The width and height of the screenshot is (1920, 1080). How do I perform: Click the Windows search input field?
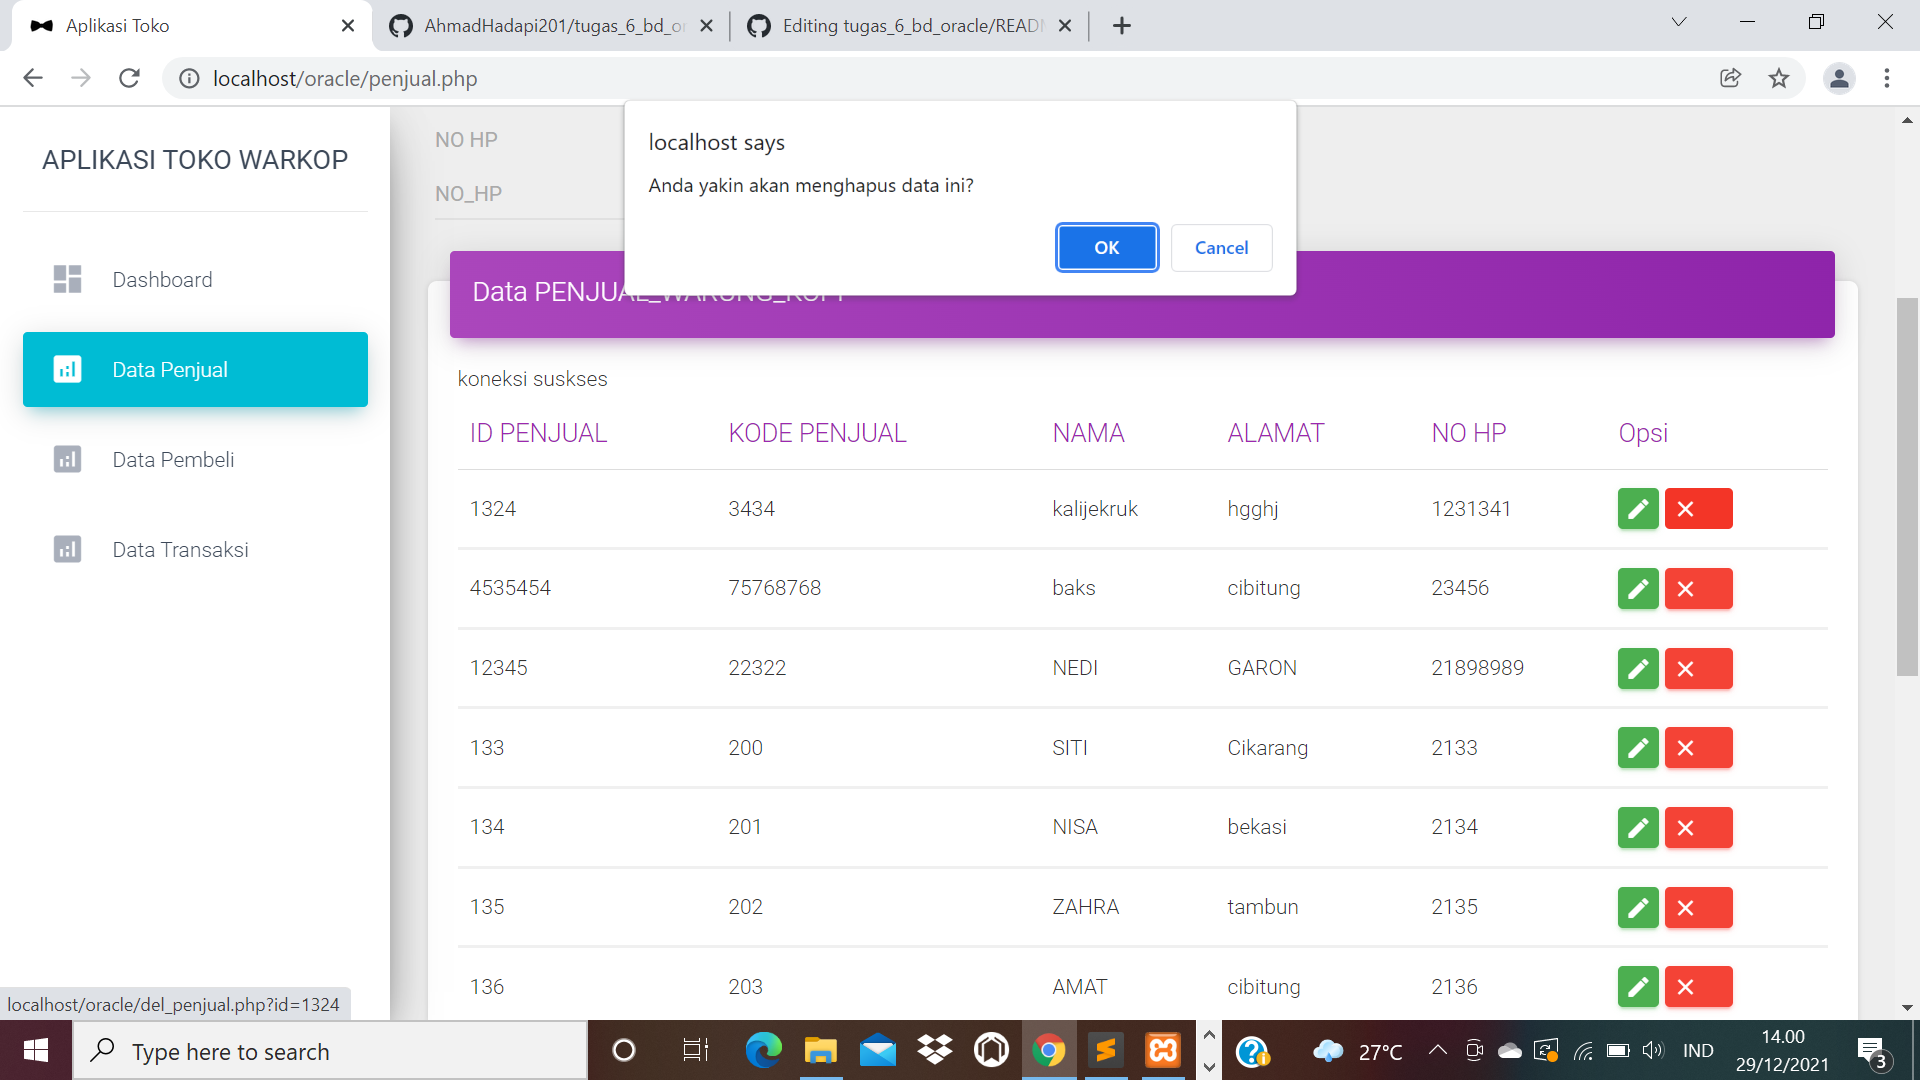pos(330,1051)
